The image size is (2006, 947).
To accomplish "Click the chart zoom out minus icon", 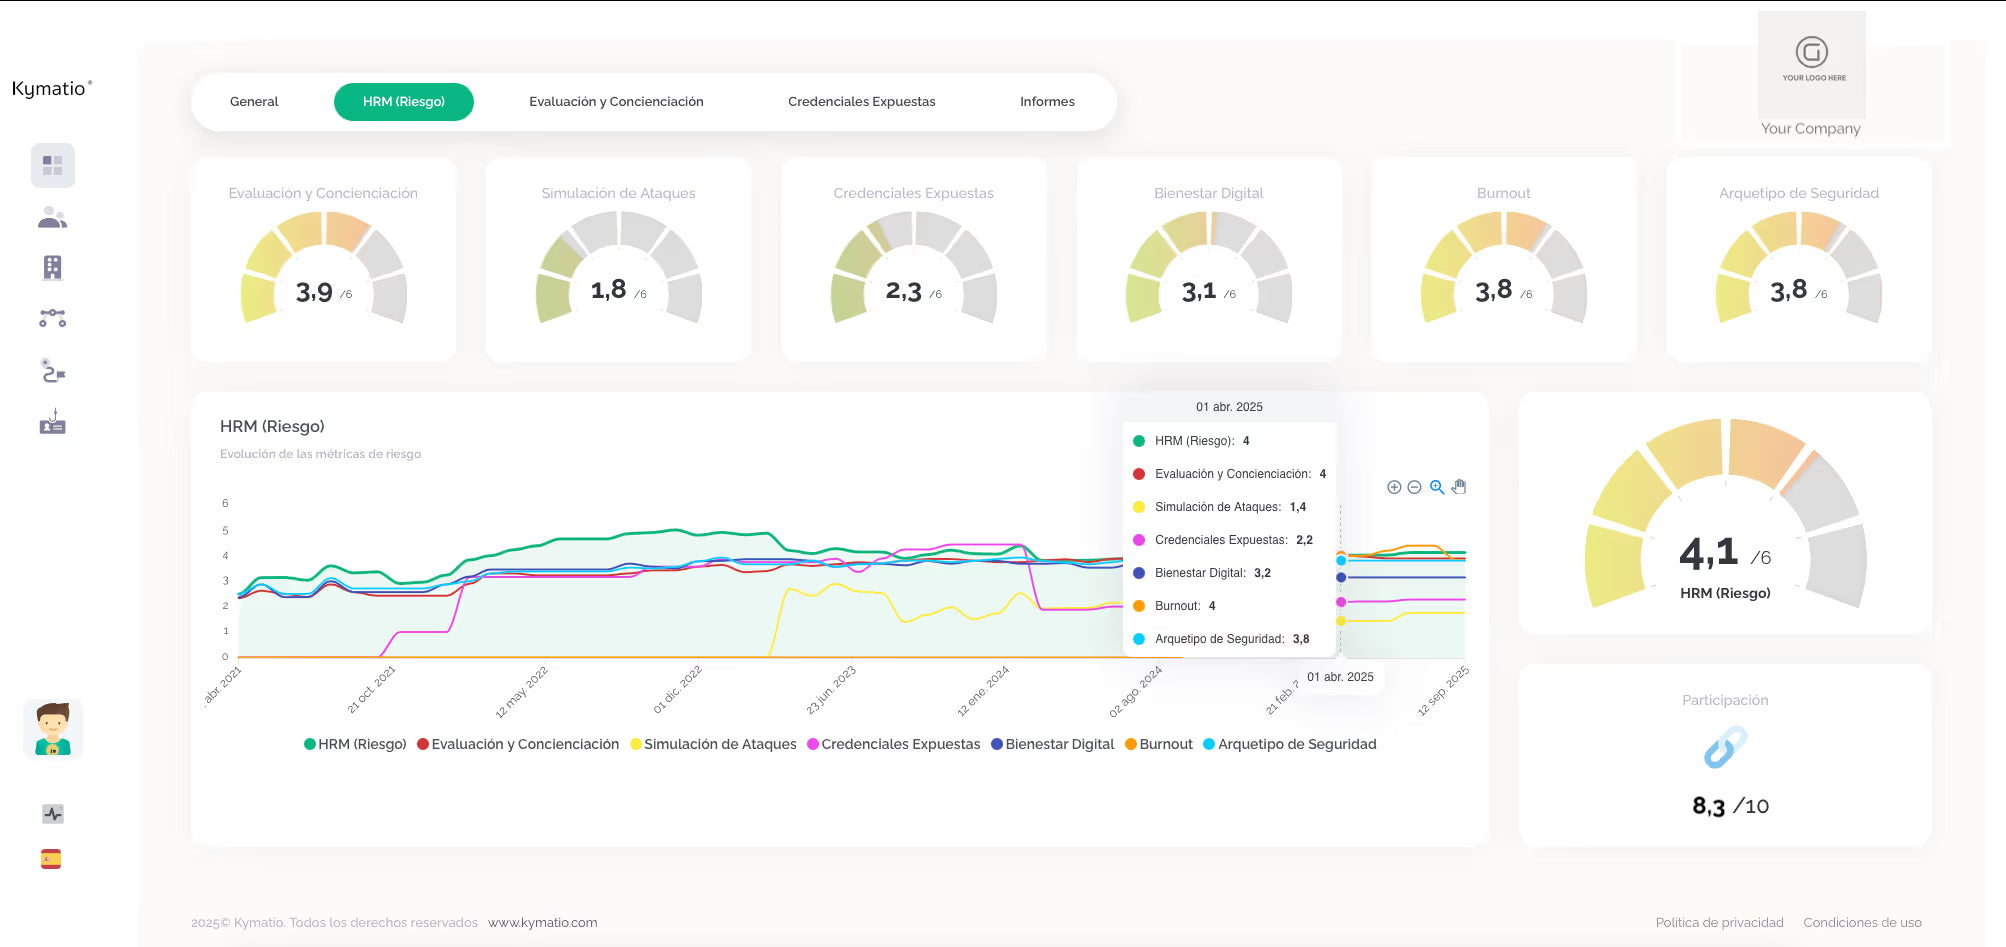I will tap(1414, 487).
